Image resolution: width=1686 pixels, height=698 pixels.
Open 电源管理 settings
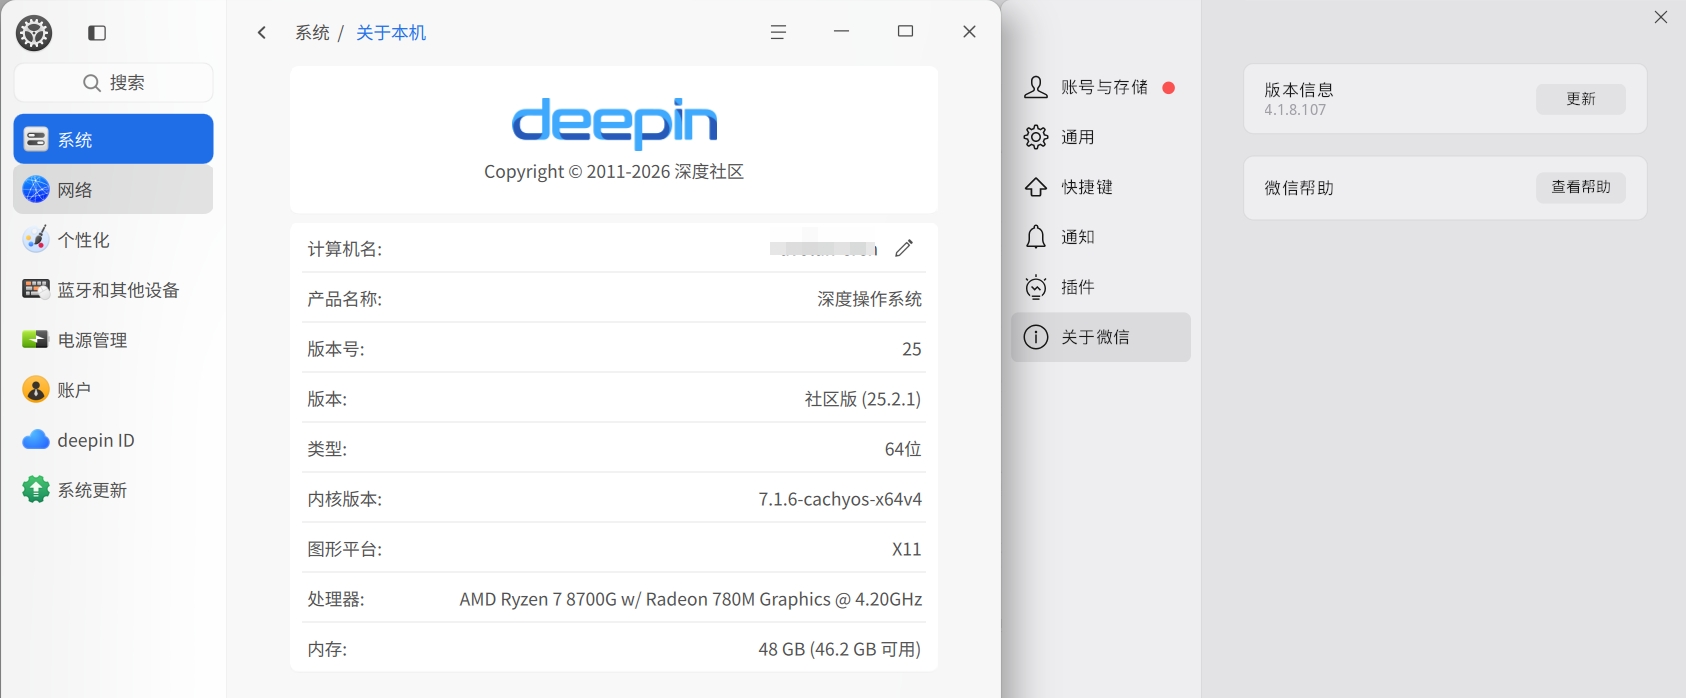pyautogui.click(x=113, y=339)
